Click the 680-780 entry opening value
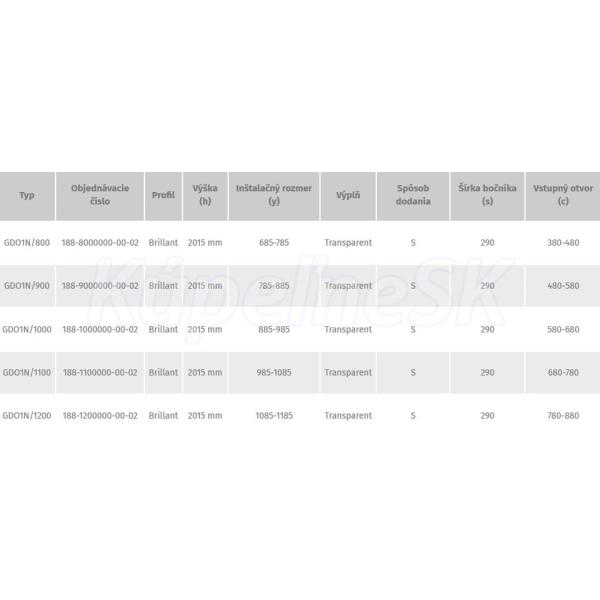This screenshot has height=600, width=600. coord(563,372)
